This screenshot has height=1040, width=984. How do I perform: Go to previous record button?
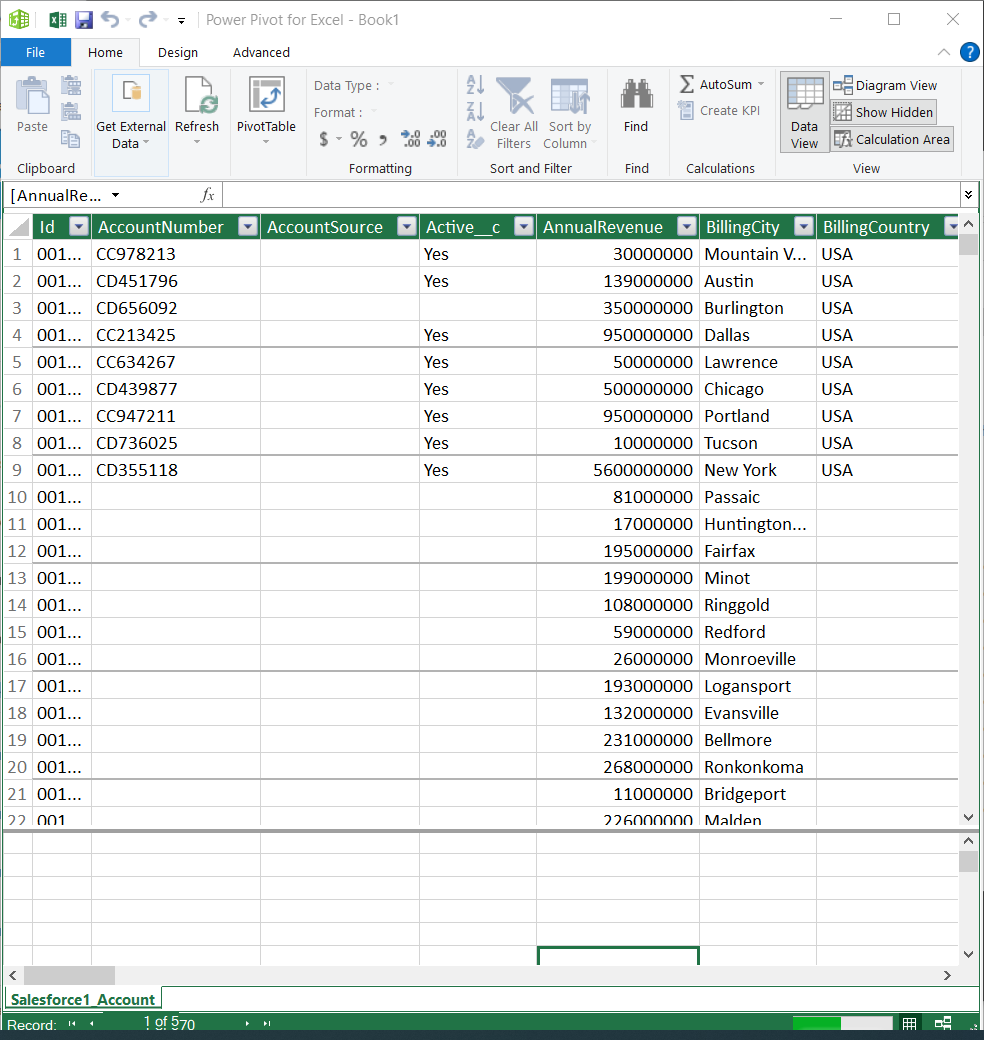coord(92,1023)
